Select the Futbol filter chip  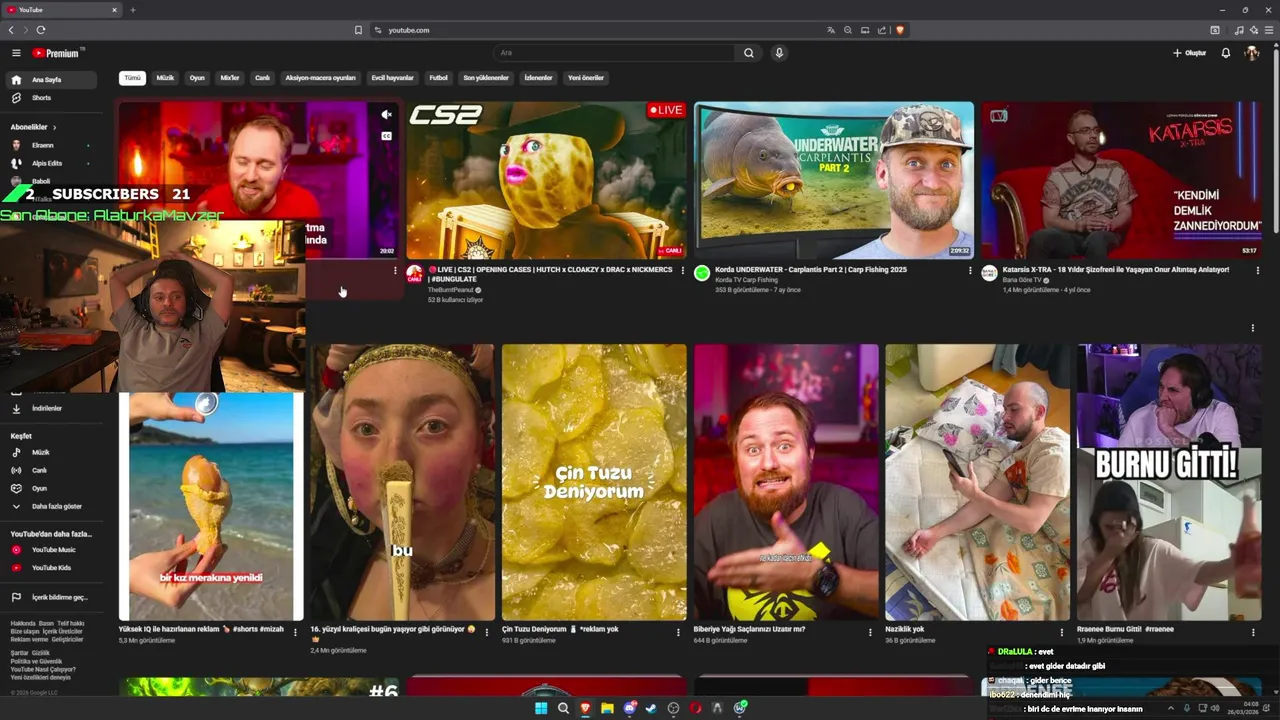[x=438, y=78]
